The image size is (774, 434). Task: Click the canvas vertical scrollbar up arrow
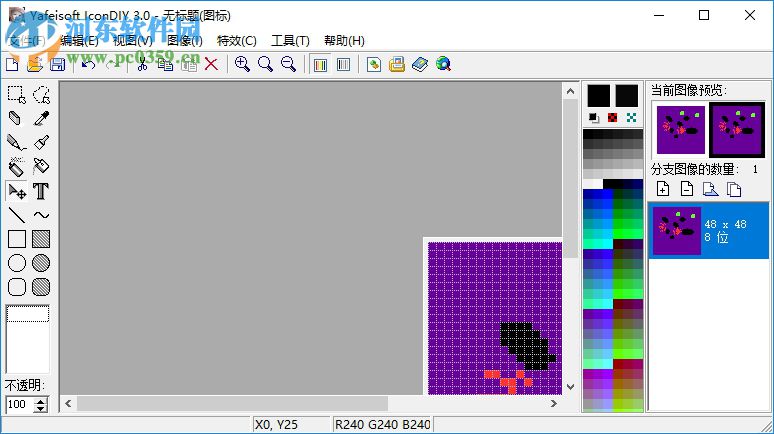pos(571,91)
